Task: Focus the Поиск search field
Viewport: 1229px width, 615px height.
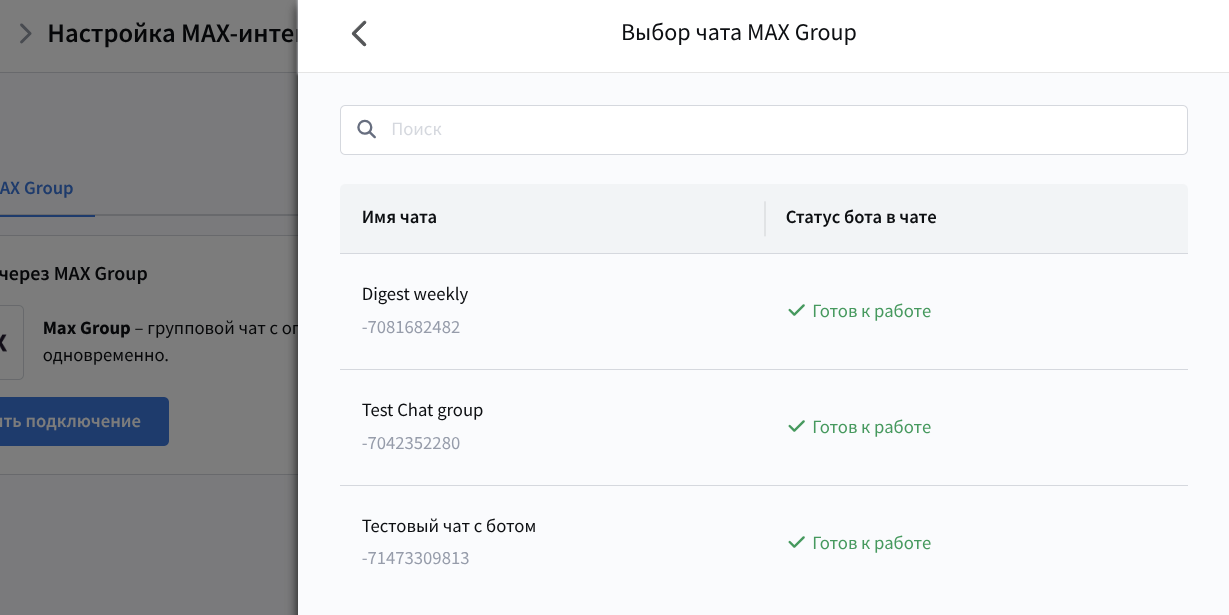Action: pyautogui.click(x=780, y=130)
